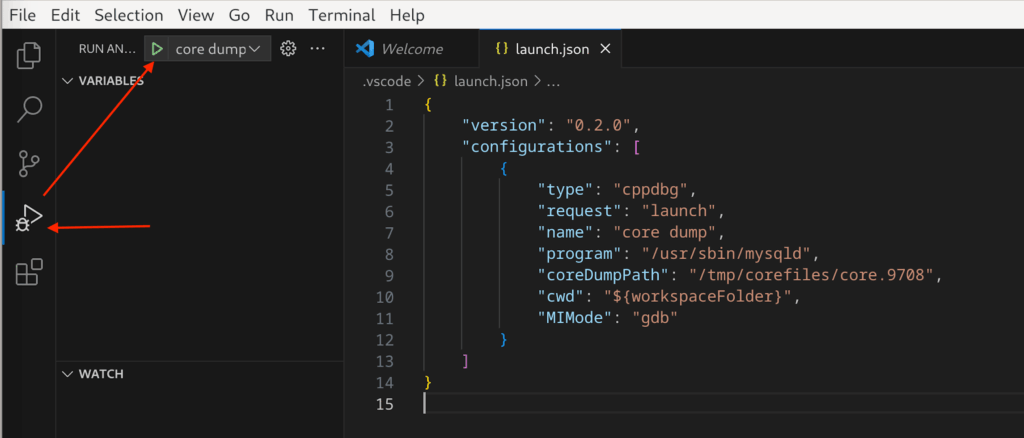
Task: Switch to the Welcome tab
Action: click(411, 49)
